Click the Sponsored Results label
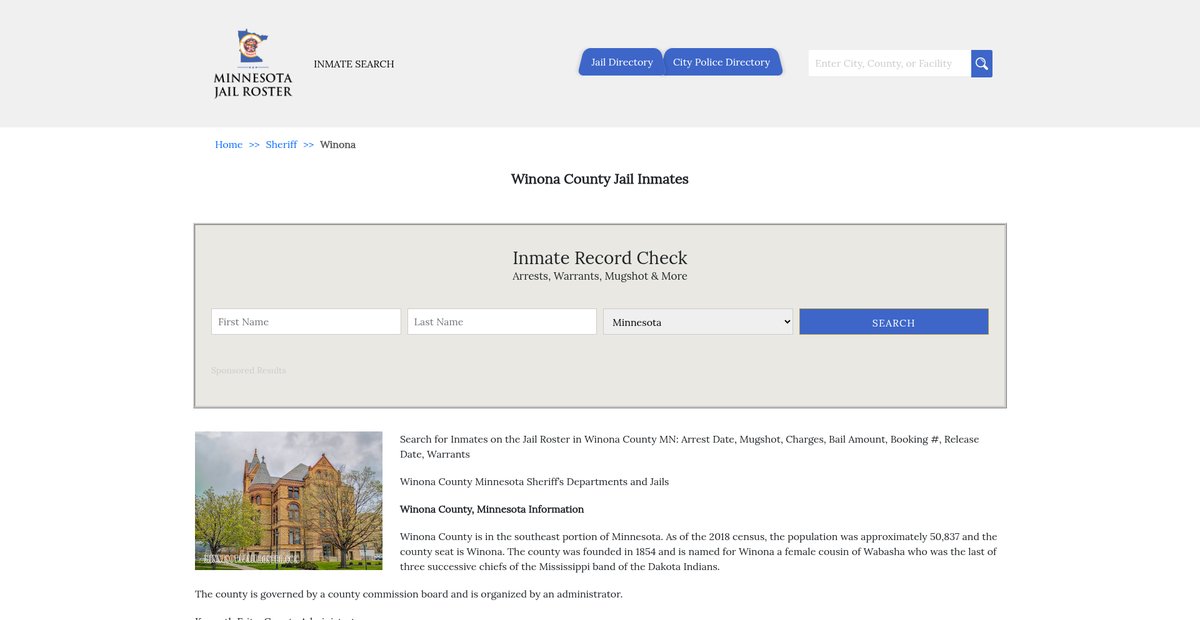Viewport: 1200px width, 620px height. [248, 371]
